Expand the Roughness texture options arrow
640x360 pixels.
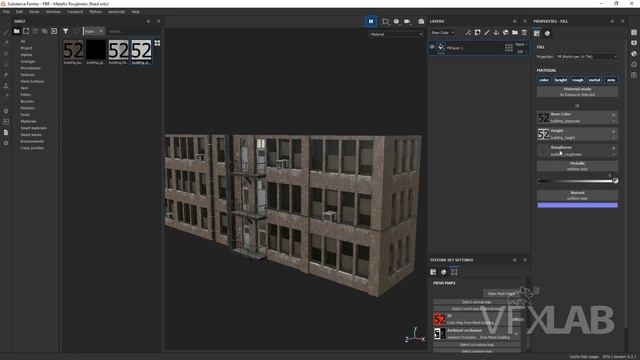[613, 154]
